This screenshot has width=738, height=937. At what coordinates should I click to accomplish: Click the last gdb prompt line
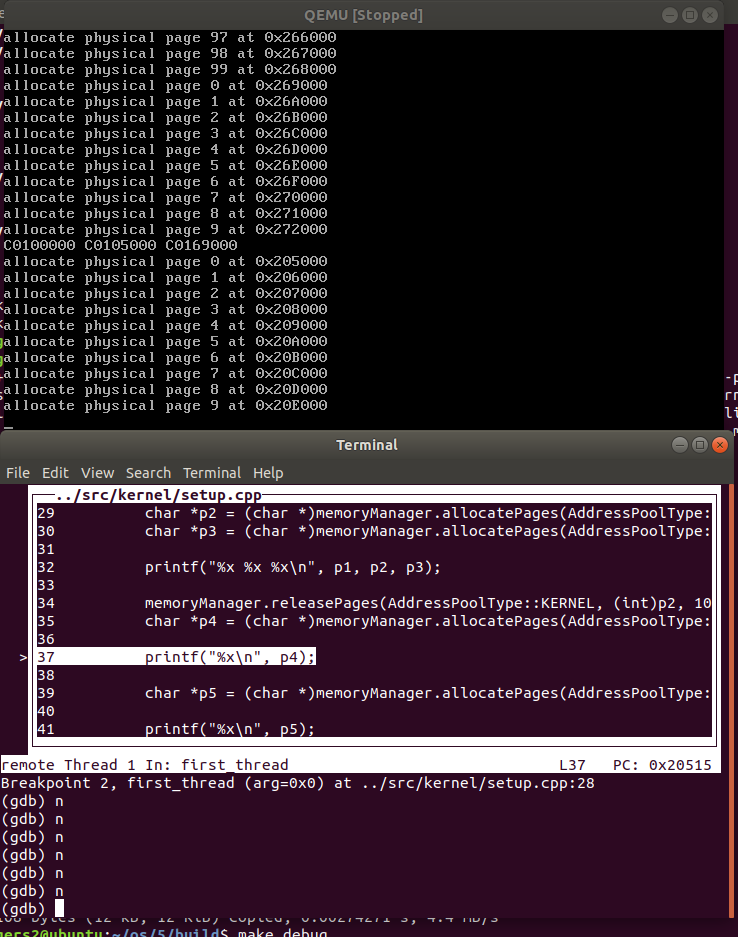(30, 908)
